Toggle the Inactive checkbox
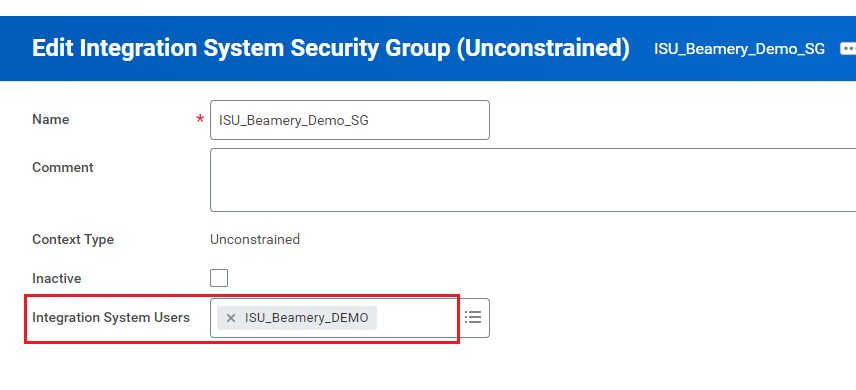856x390 pixels. click(219, 278)
